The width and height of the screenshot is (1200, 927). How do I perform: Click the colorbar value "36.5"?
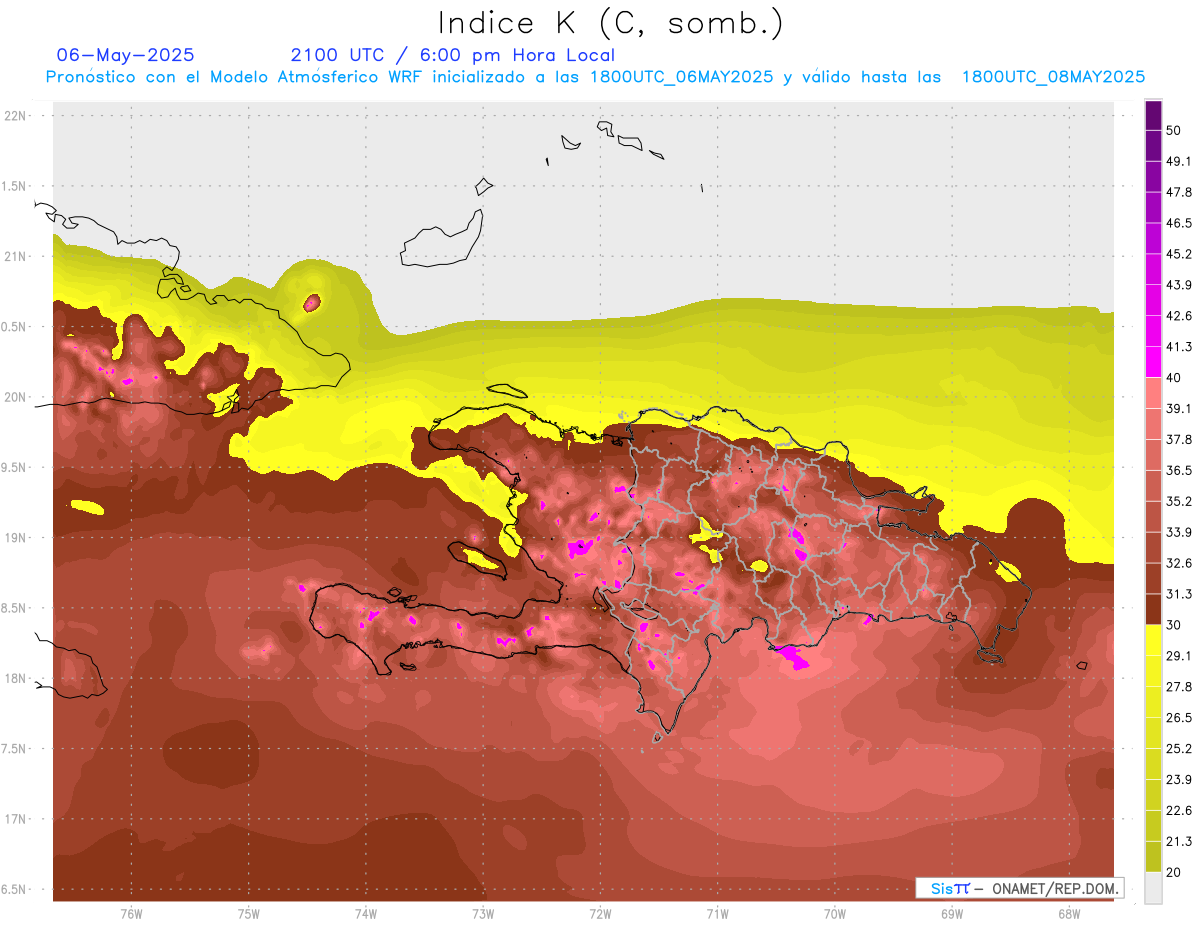coord(1178,470)
